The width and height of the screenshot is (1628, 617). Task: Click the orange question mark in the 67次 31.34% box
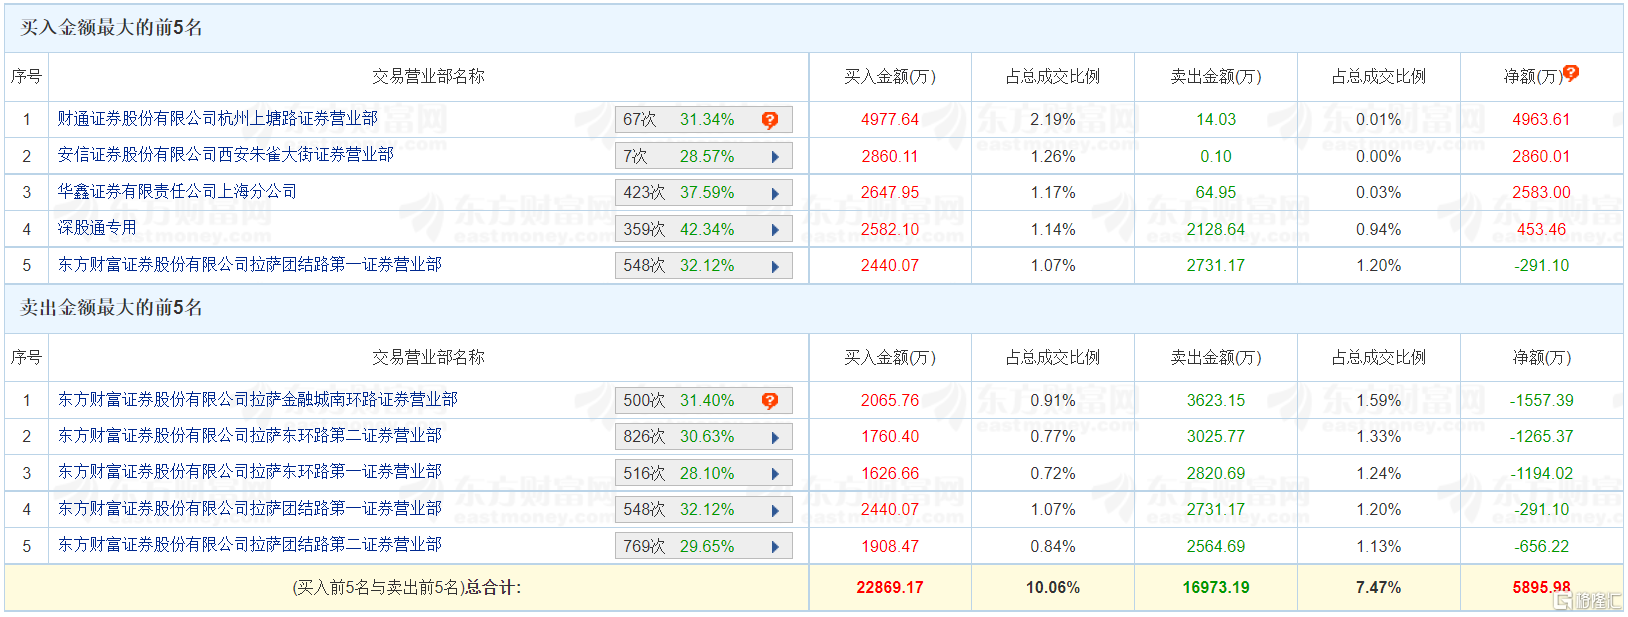click(x=769, y=120)
